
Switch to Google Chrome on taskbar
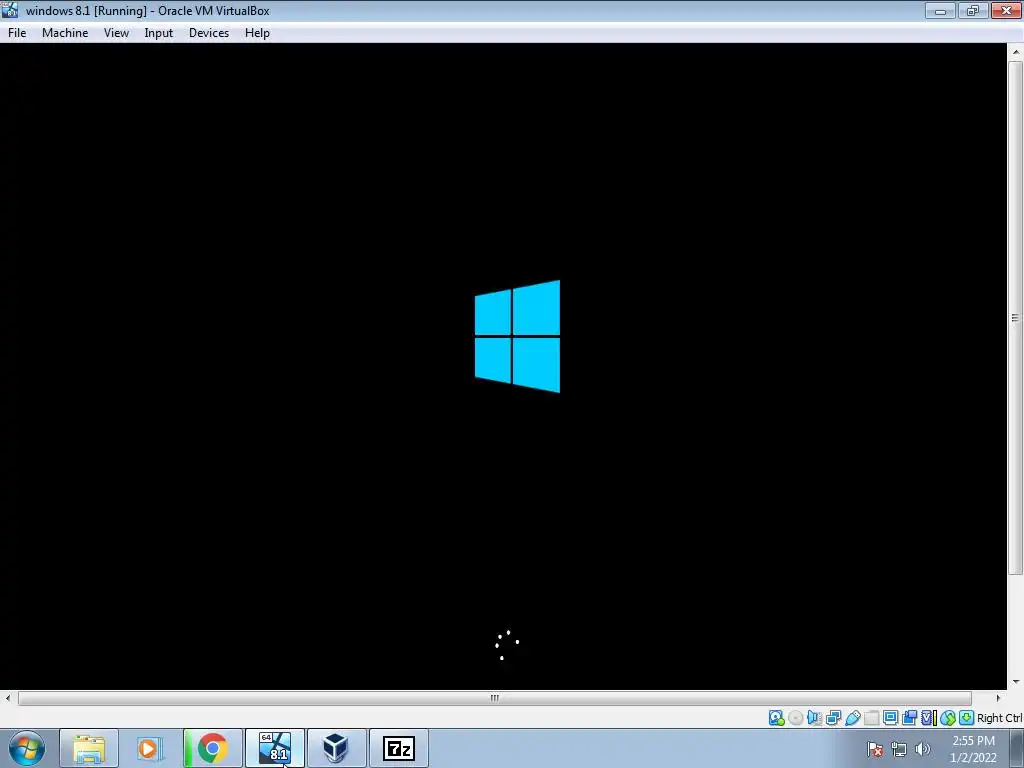(213, 748)
